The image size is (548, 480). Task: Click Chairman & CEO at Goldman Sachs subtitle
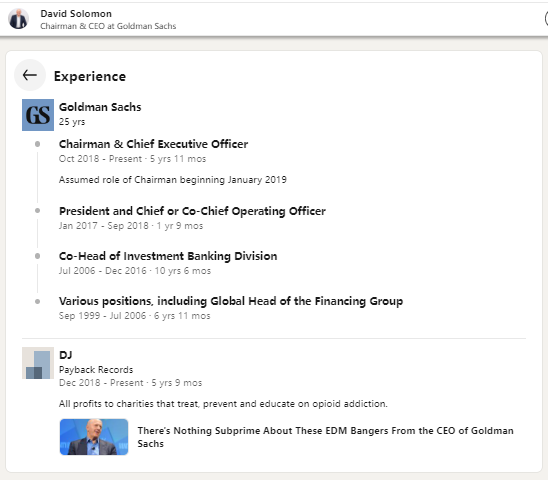pyautogui.click(x=108, y=26)
